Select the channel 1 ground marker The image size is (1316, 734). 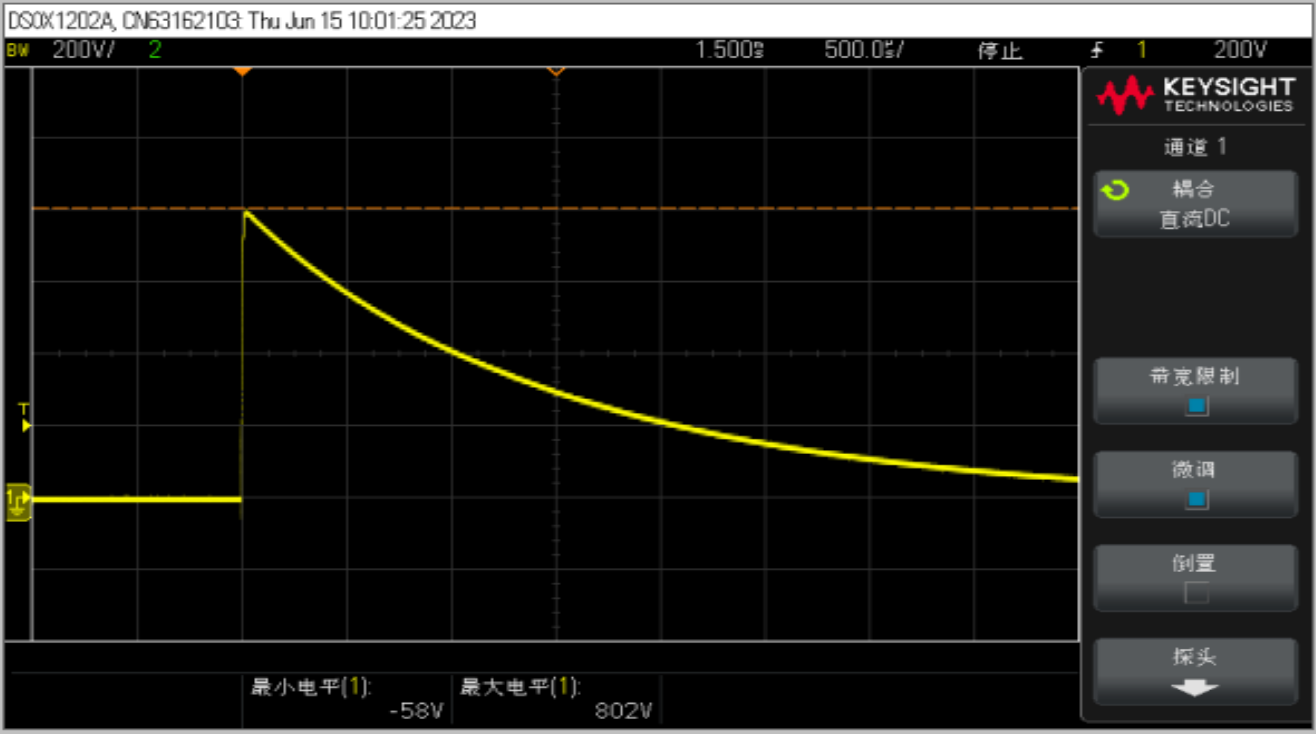click(18, 501)
